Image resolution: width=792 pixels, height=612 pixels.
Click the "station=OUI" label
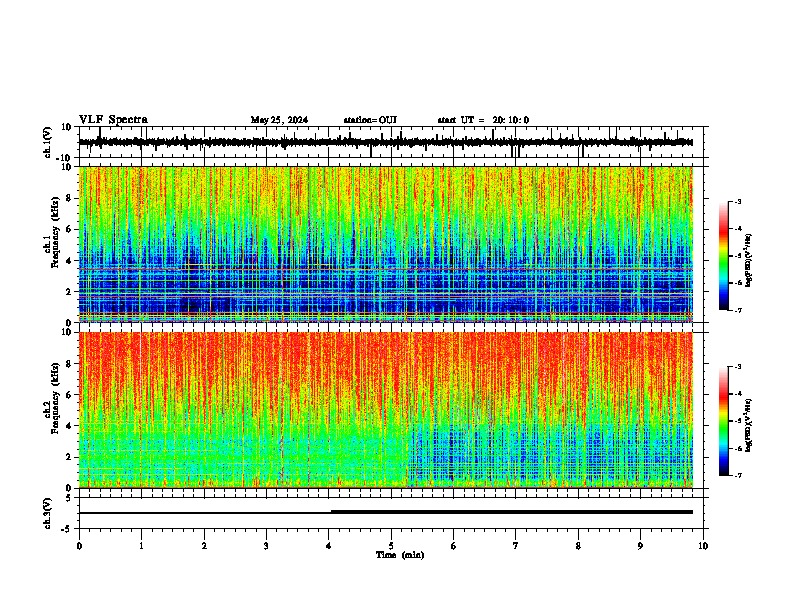click(x=370, y=120)
